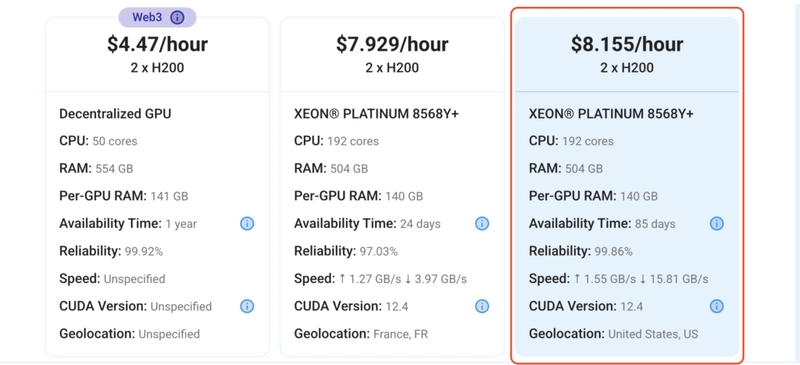Click CUDA Version info icon in Decentralized GPU card
The image size is (800, 365).
[247, 306]
